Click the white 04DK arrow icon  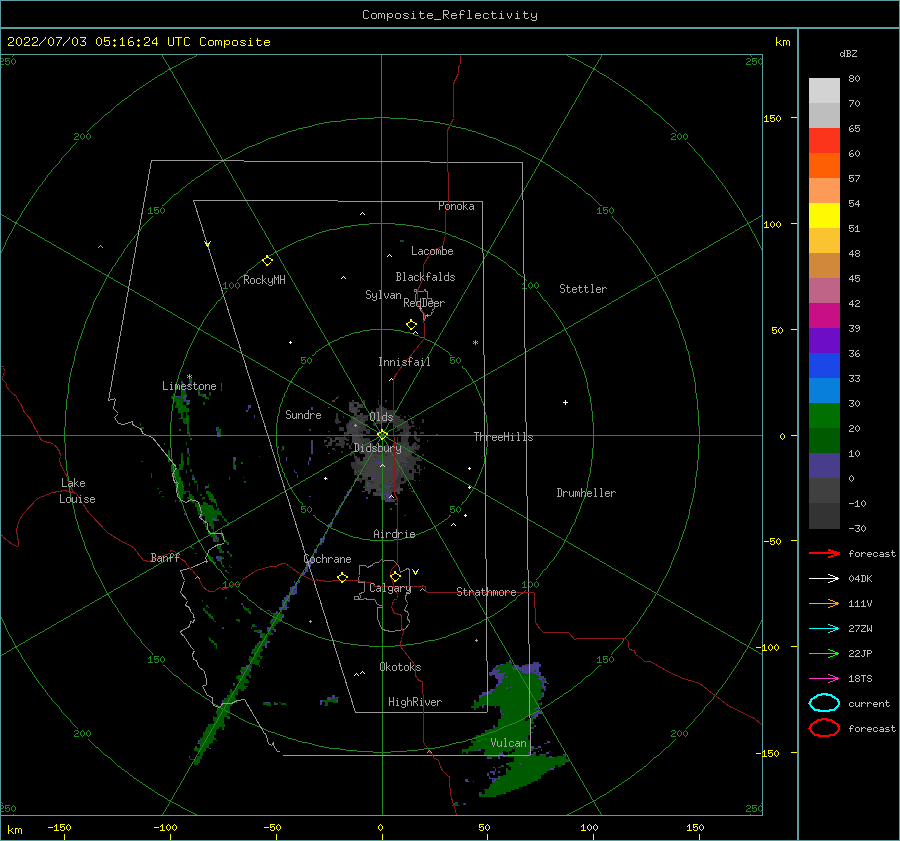(824, 579)
